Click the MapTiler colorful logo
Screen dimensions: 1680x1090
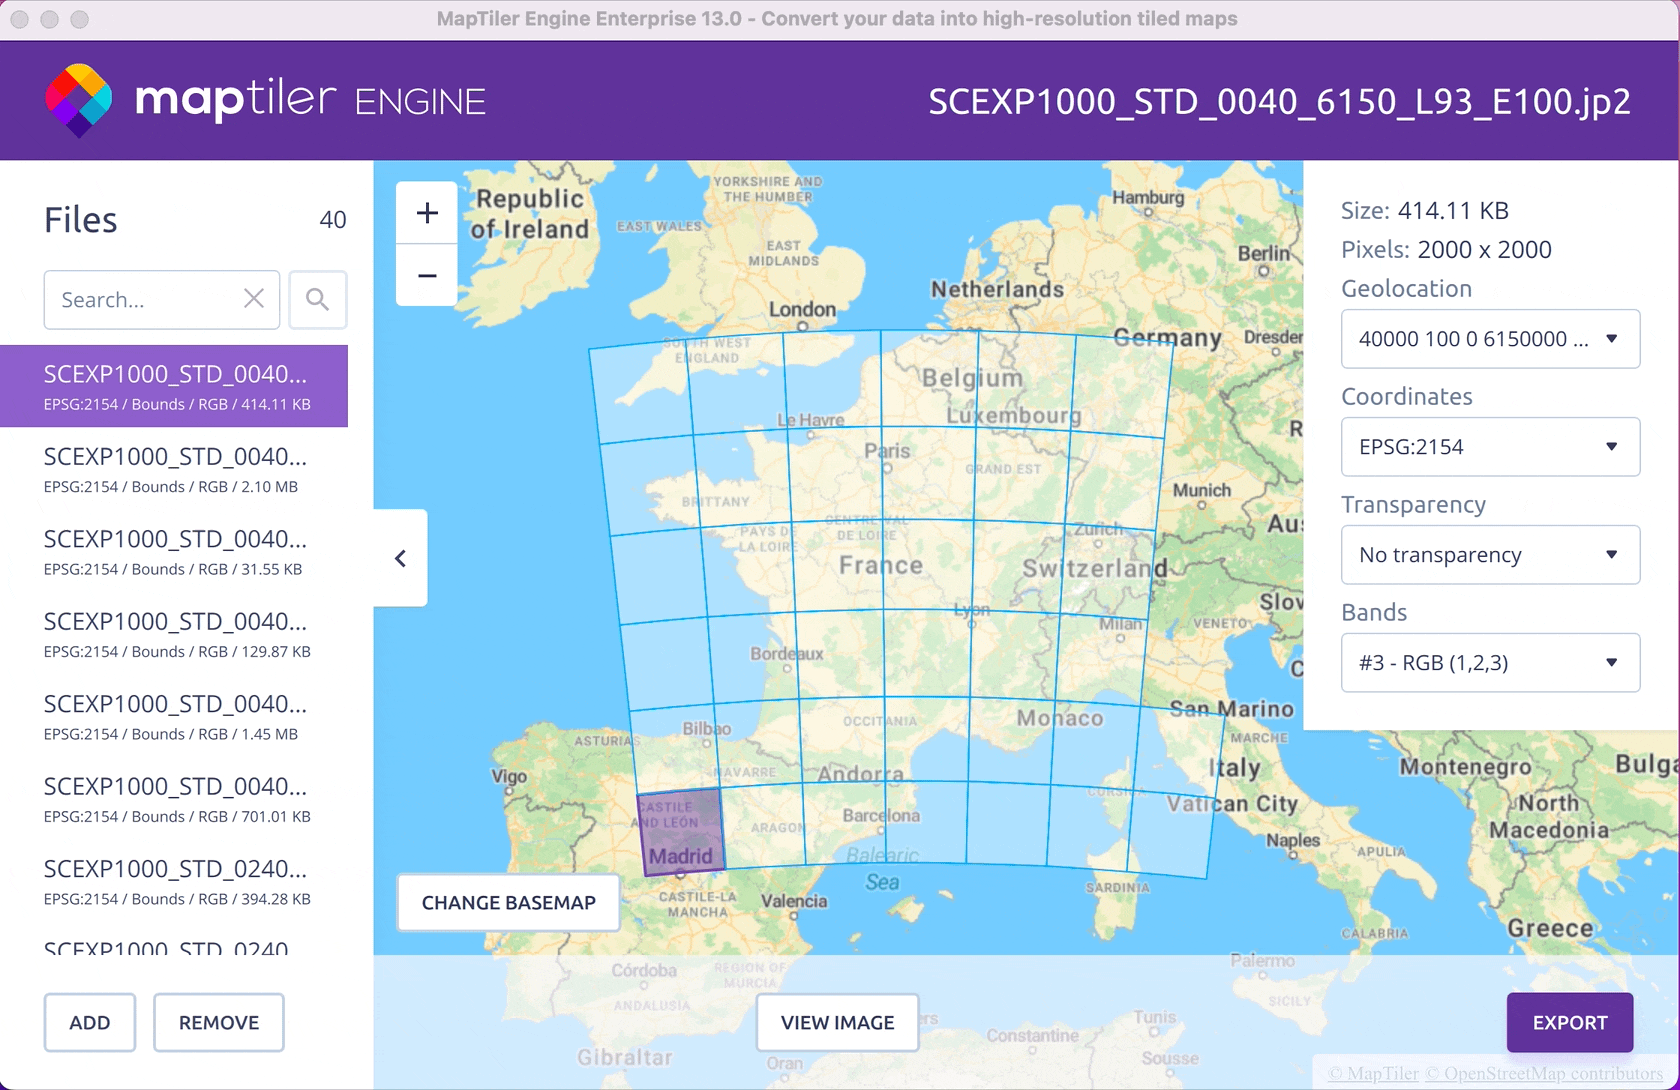pyautogui.click(x=78, y=100)
